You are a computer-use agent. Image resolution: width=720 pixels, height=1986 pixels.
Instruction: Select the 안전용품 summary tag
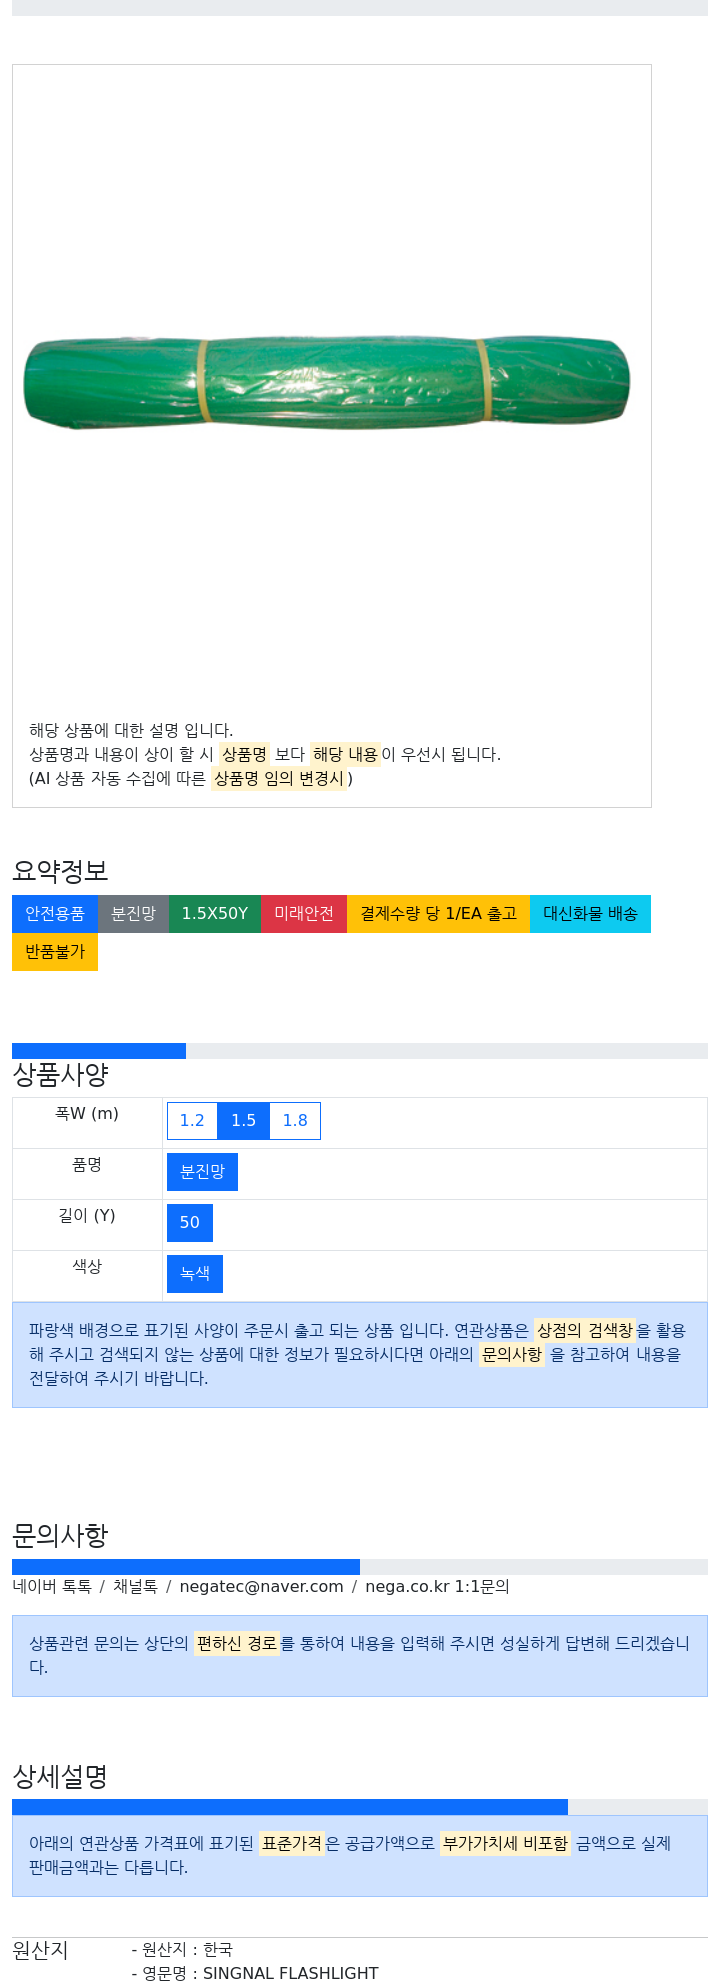click(x=55, y=914)
